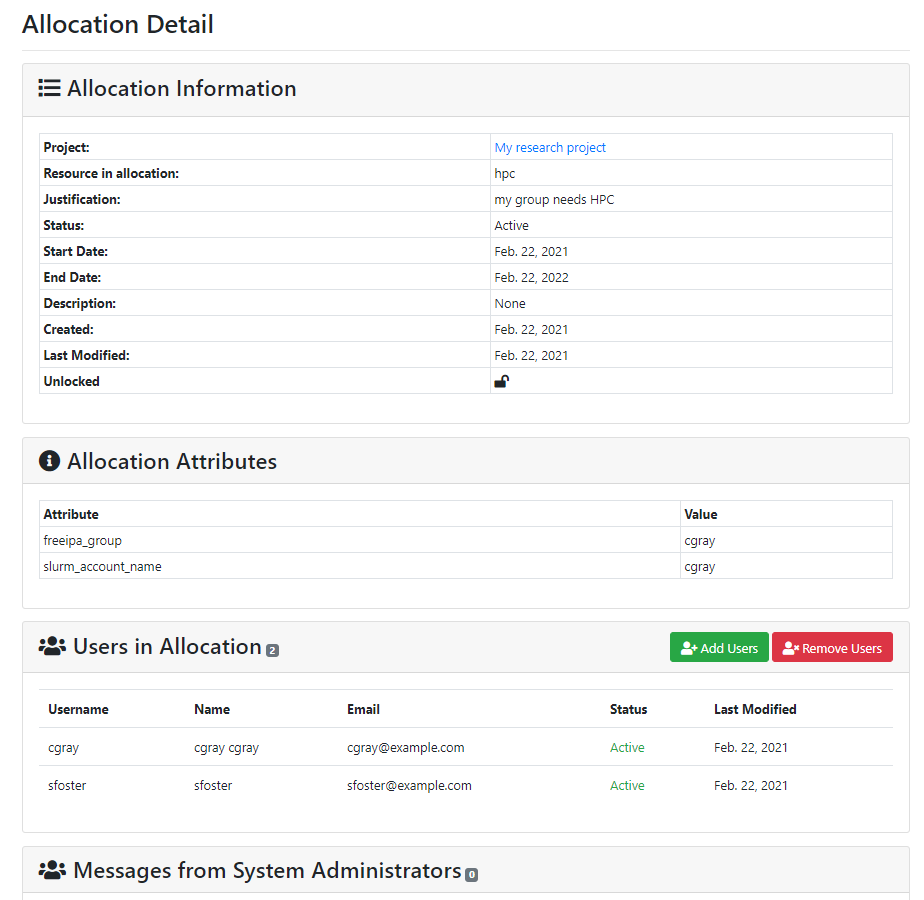Click the Resource in allocation: label
This screenshot has height=900, width=924.
pos(111,173)
